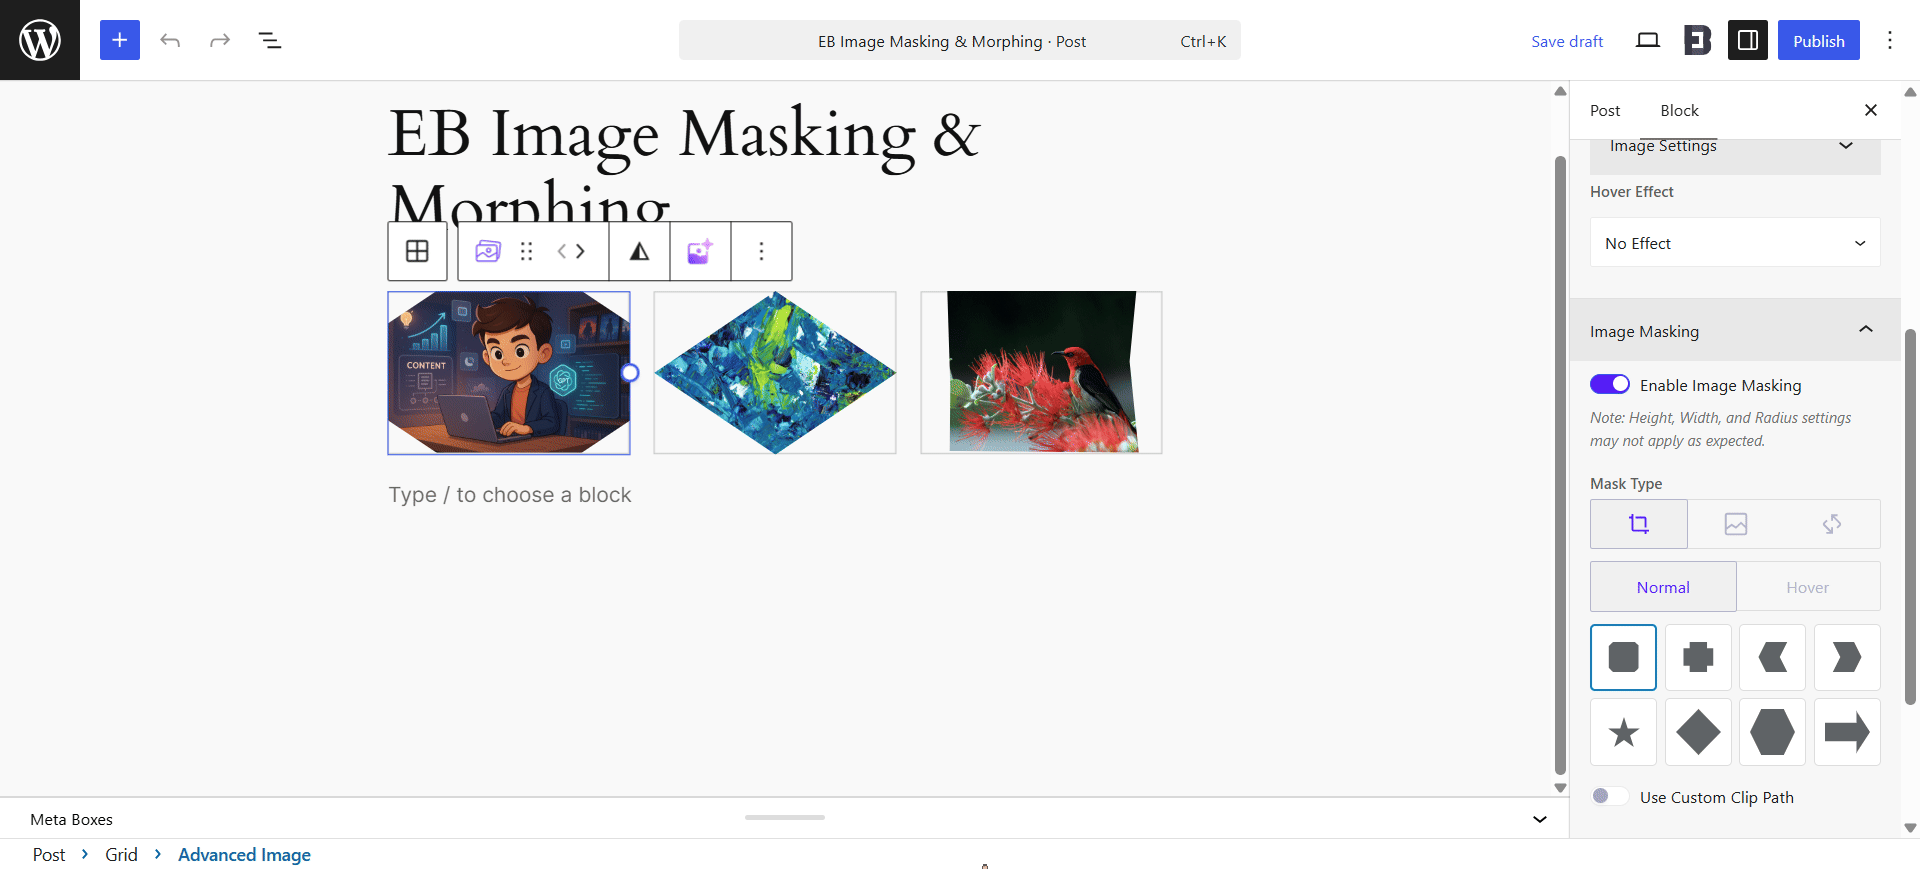Image resolution: width=1920 pixels, height=869 pixels.
Task: Choose the plus cross mask shape
Action: [1698, 657]
